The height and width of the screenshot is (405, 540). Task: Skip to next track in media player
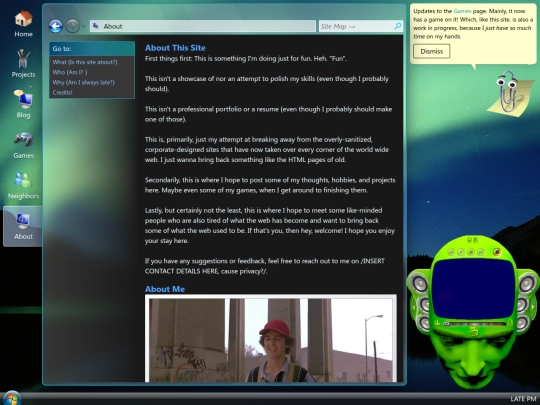(x=480, y=252)
